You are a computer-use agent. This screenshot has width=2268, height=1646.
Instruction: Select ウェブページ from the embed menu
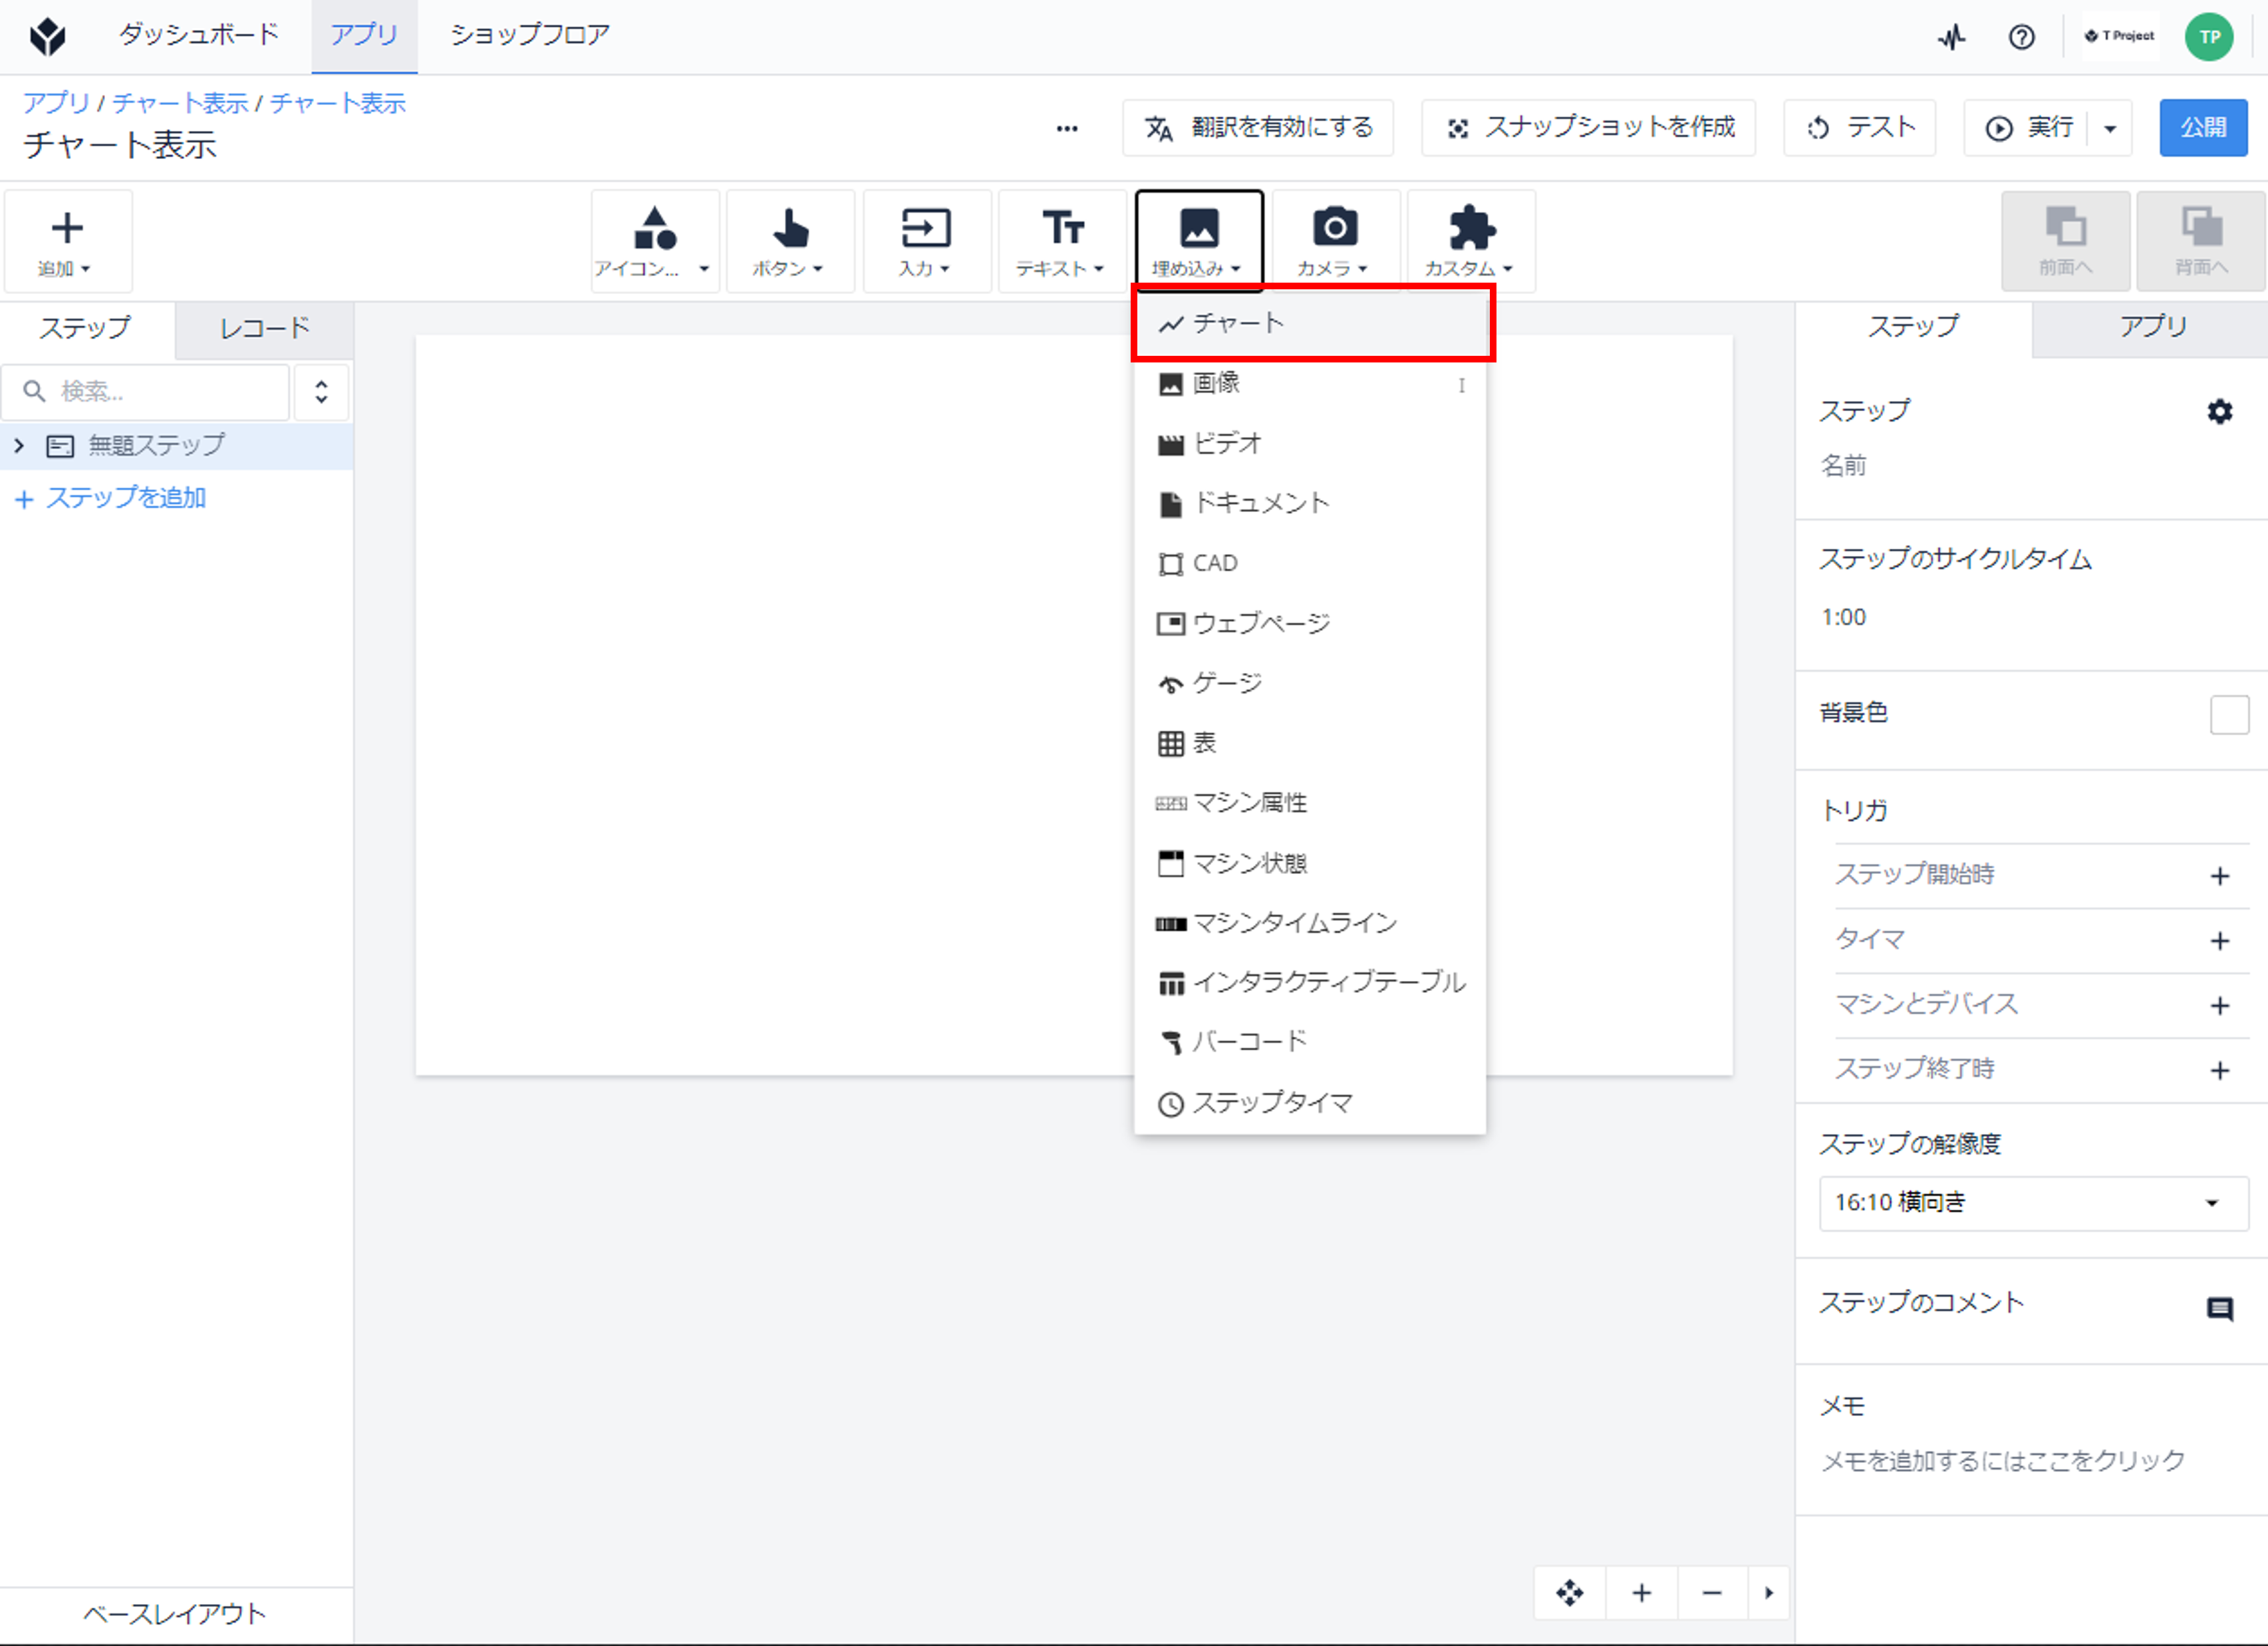[1311, 623]
